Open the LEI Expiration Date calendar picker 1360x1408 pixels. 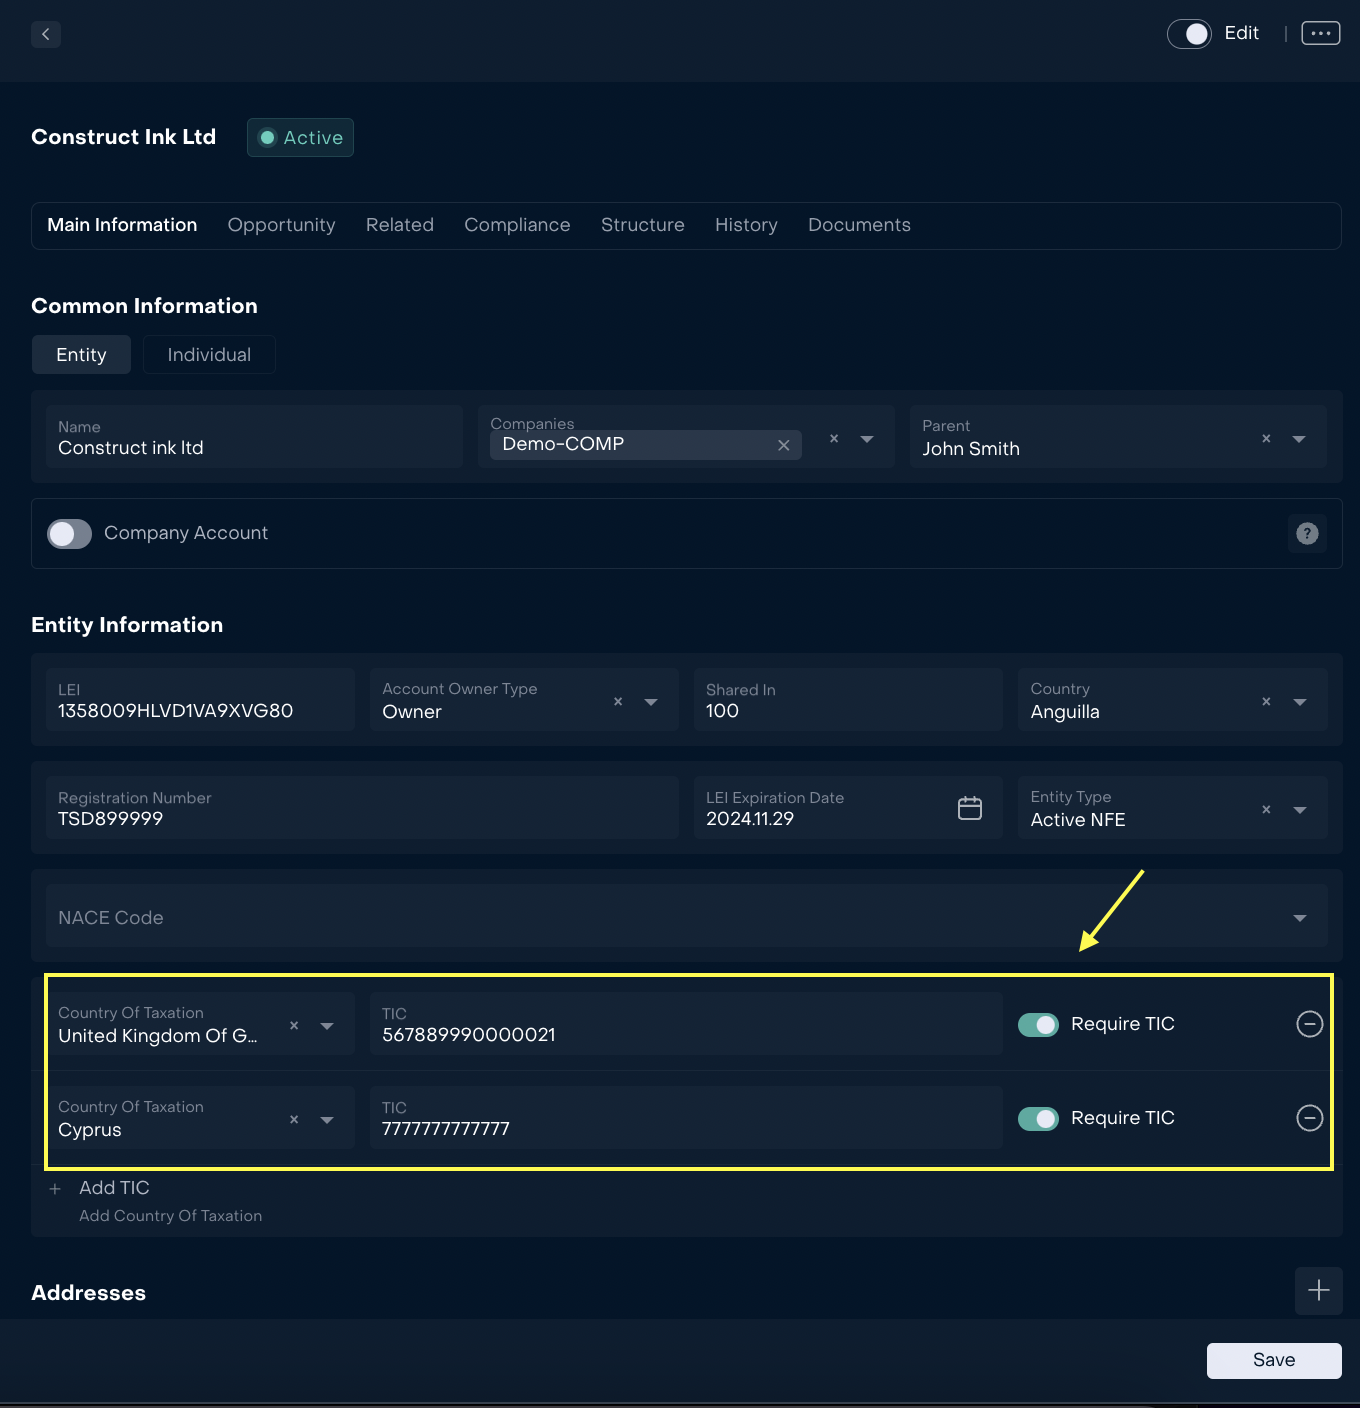(969, 808)
